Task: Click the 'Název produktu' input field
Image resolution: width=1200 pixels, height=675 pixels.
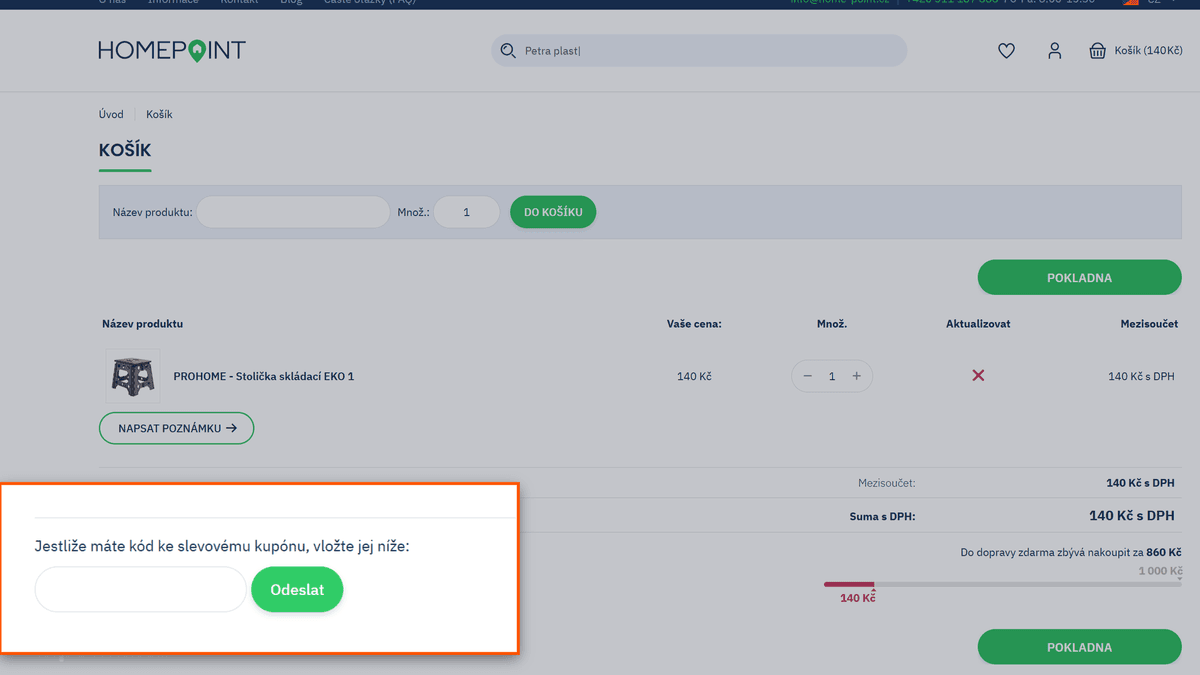Action: [x=293, y=212]
